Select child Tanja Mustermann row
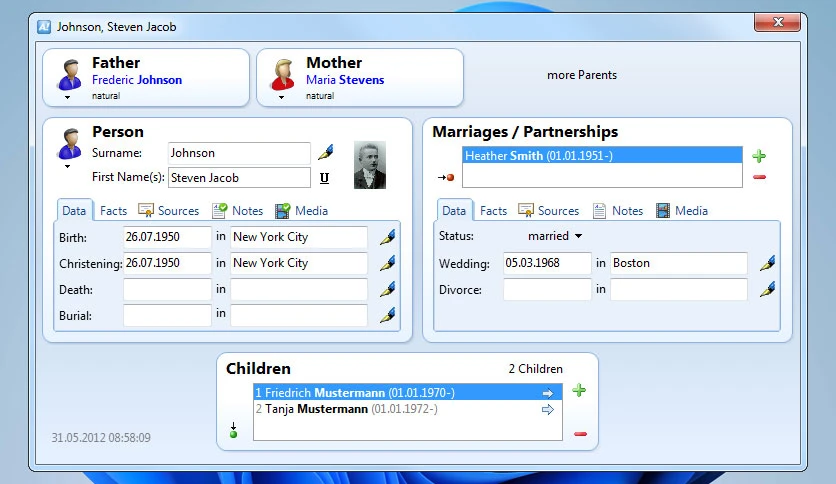This screenshot has width=836, height=484. coord(408,409)
